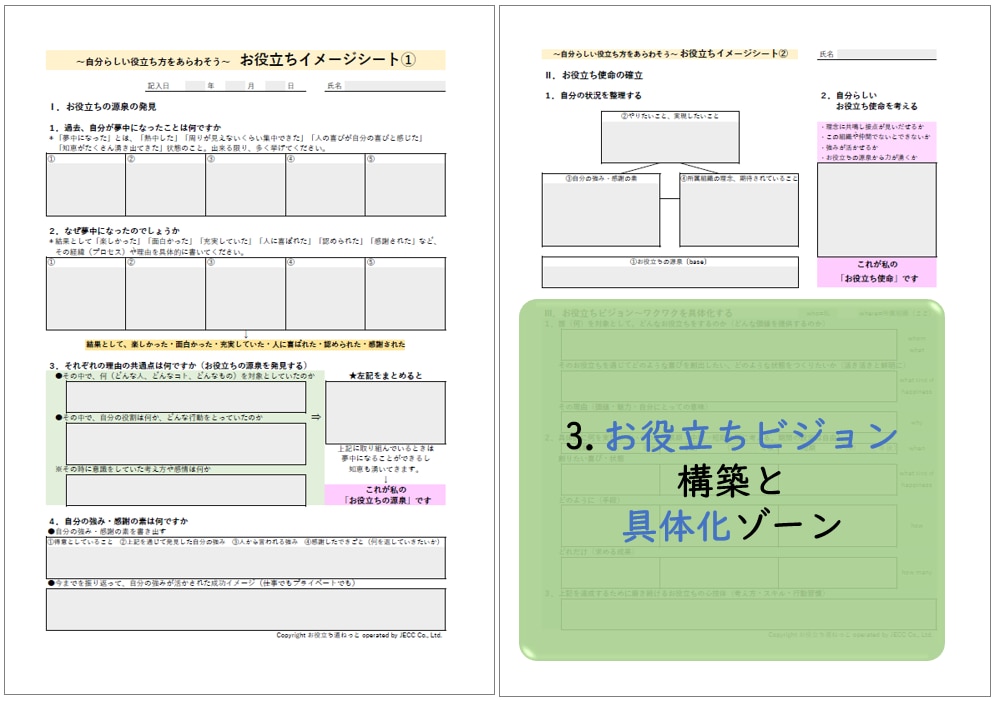Click the heading Ⅱ. お役立ち使命の確立
Image resolution: width=995 pixels, height=701 pixels.
(594, 75)
